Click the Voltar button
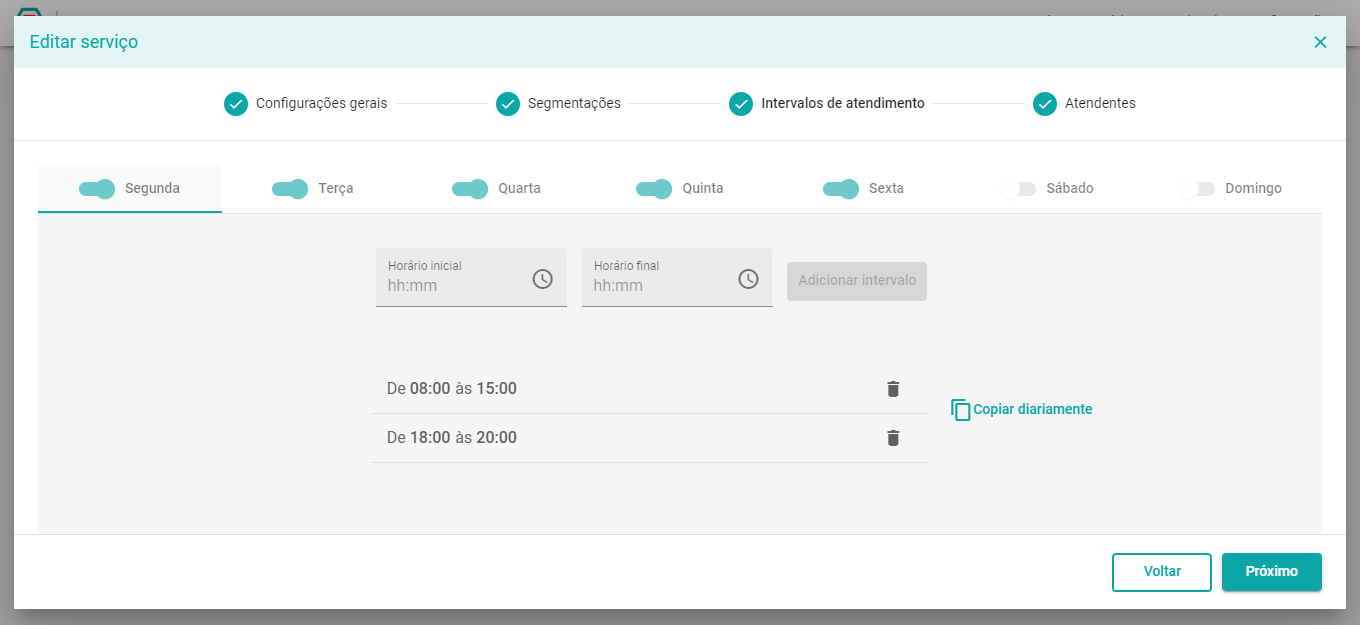The height and width of the screenshot is (625, 1360). coord(1162,572)
